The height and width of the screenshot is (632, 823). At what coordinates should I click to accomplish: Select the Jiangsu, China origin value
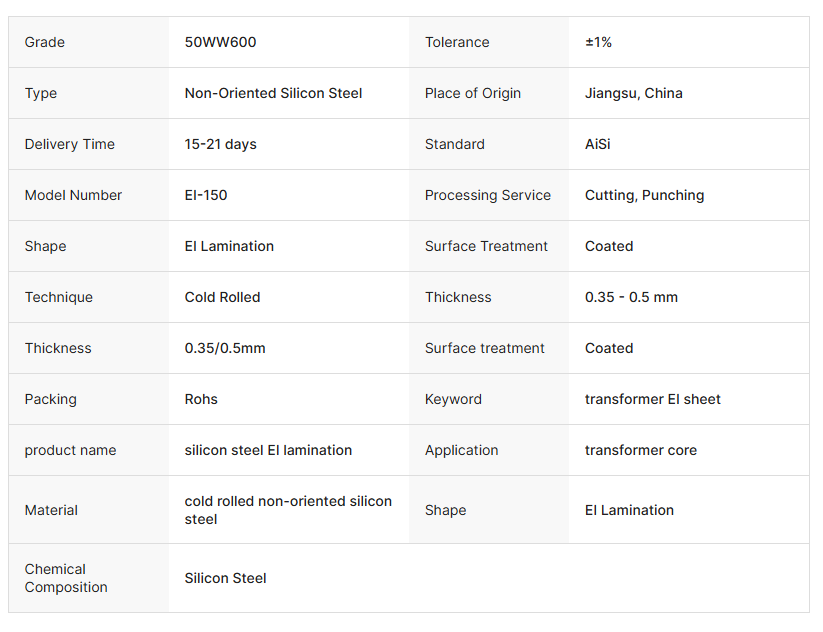634,93
